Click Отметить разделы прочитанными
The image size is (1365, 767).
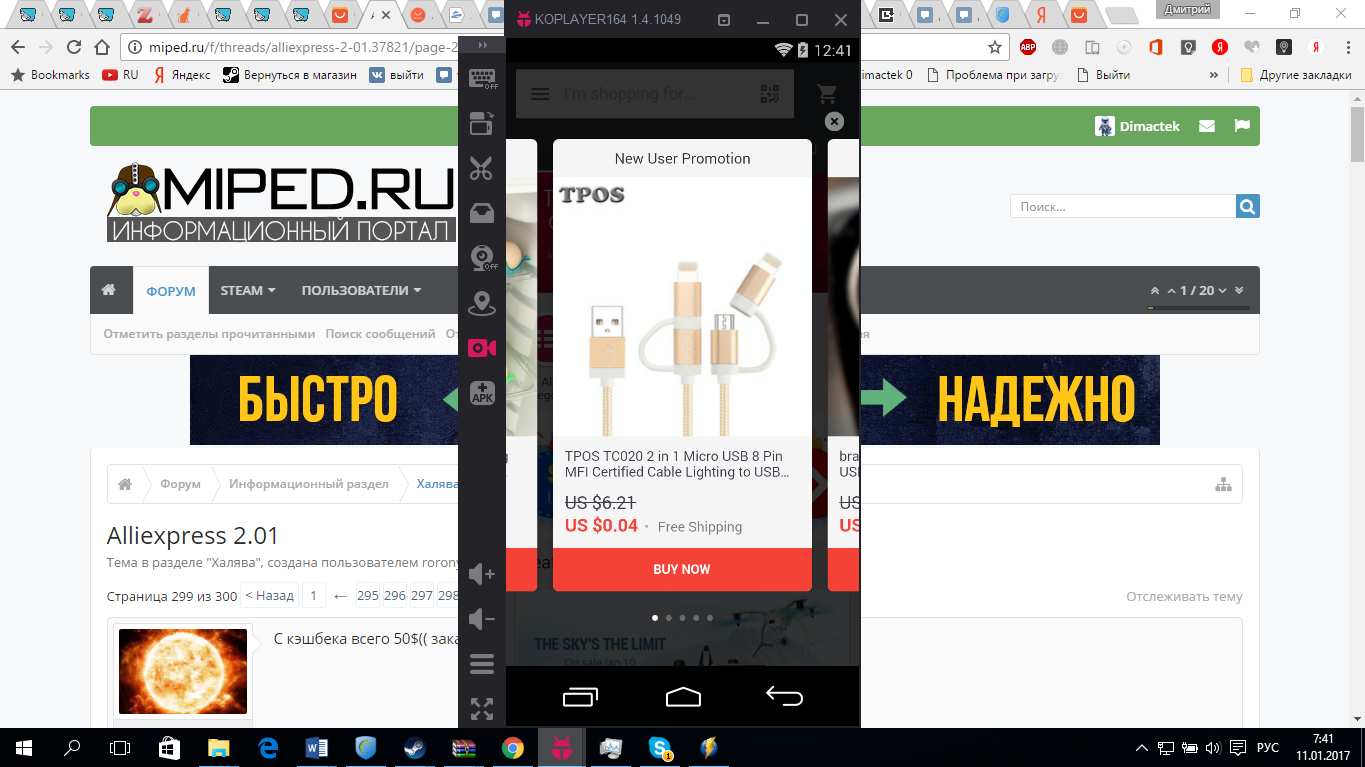pos(209,334)
